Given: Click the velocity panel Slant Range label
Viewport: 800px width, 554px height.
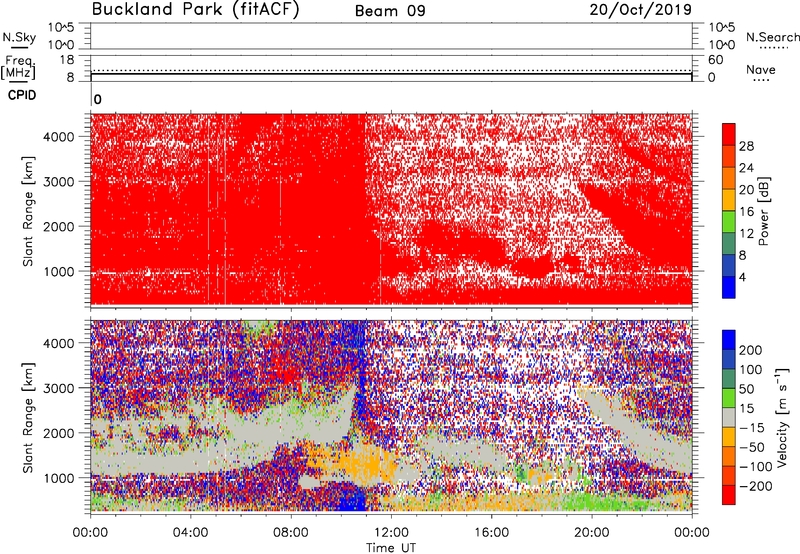Looking at the screenshot, I should 28,418.
